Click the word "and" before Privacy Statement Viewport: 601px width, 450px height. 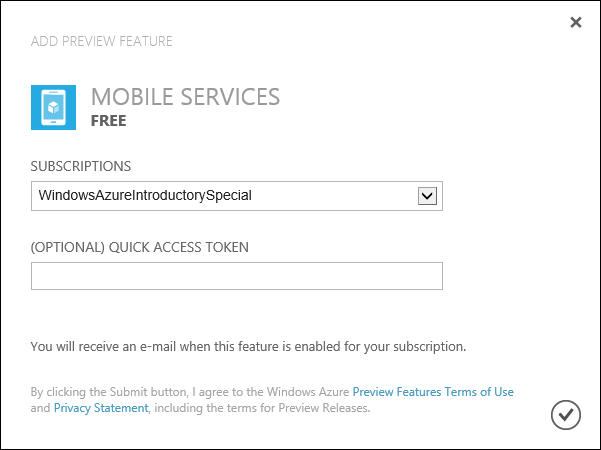(x=40, y=408)
